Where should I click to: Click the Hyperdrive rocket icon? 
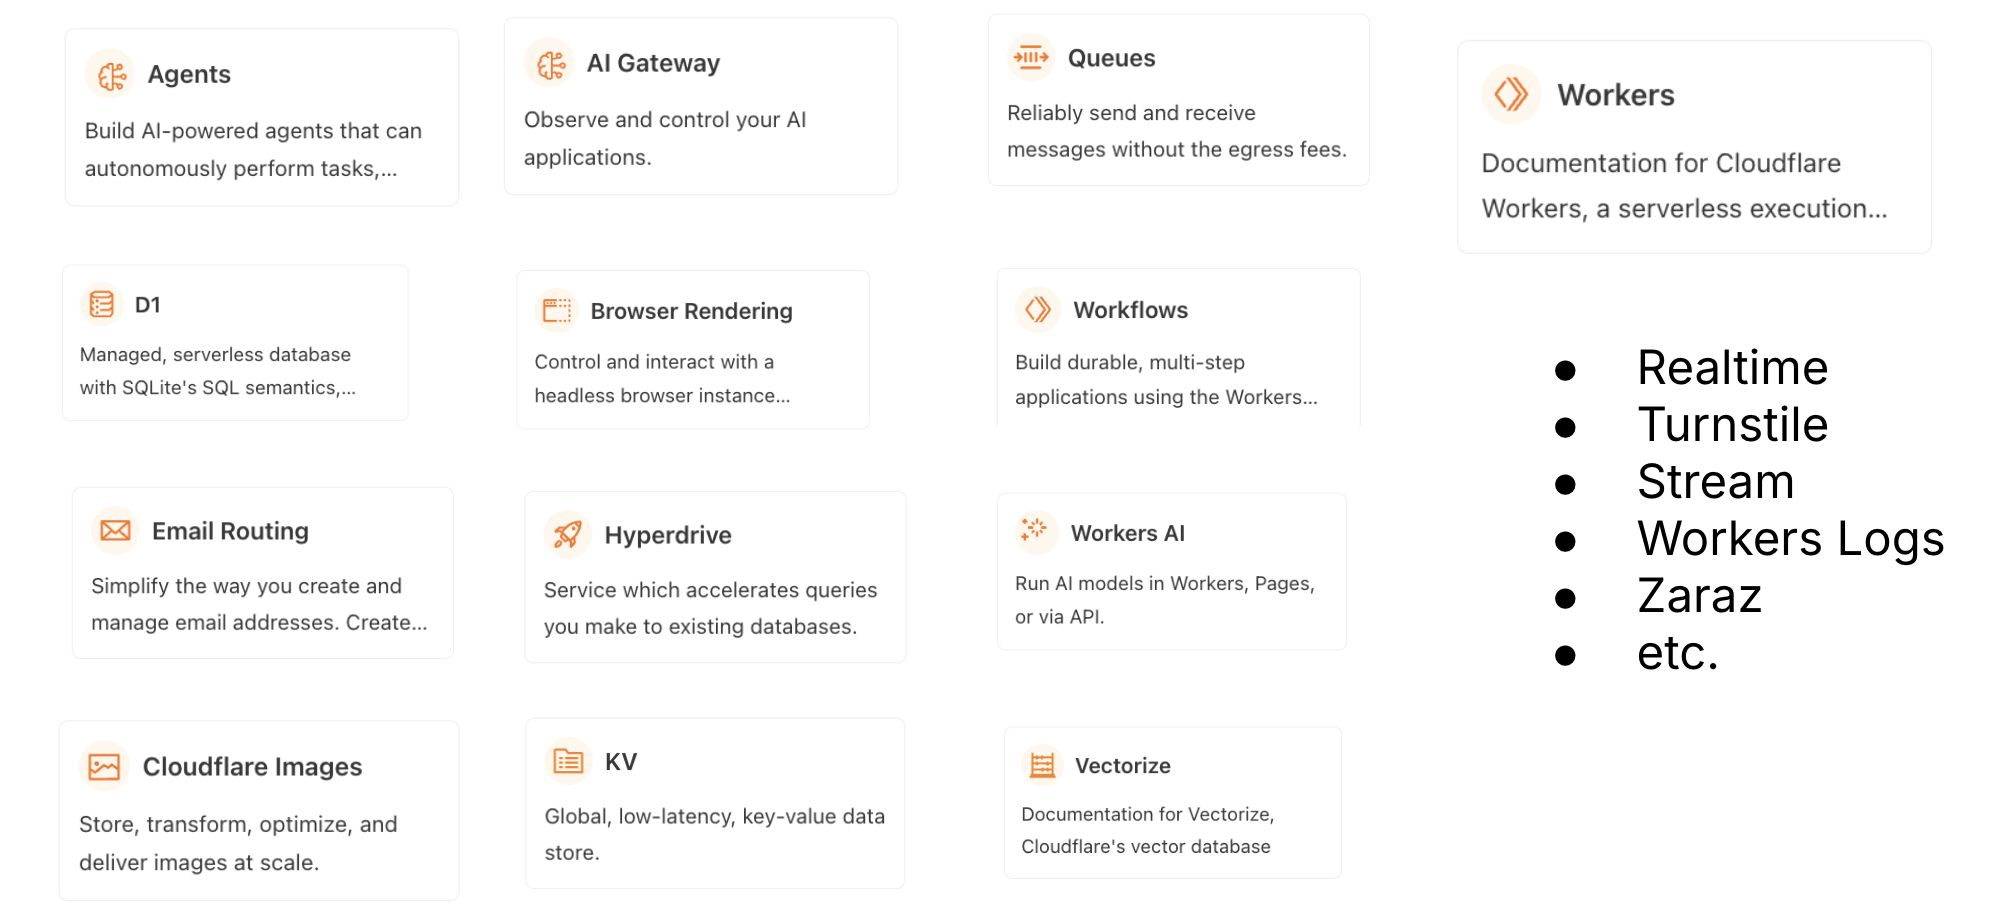point(567,534)
